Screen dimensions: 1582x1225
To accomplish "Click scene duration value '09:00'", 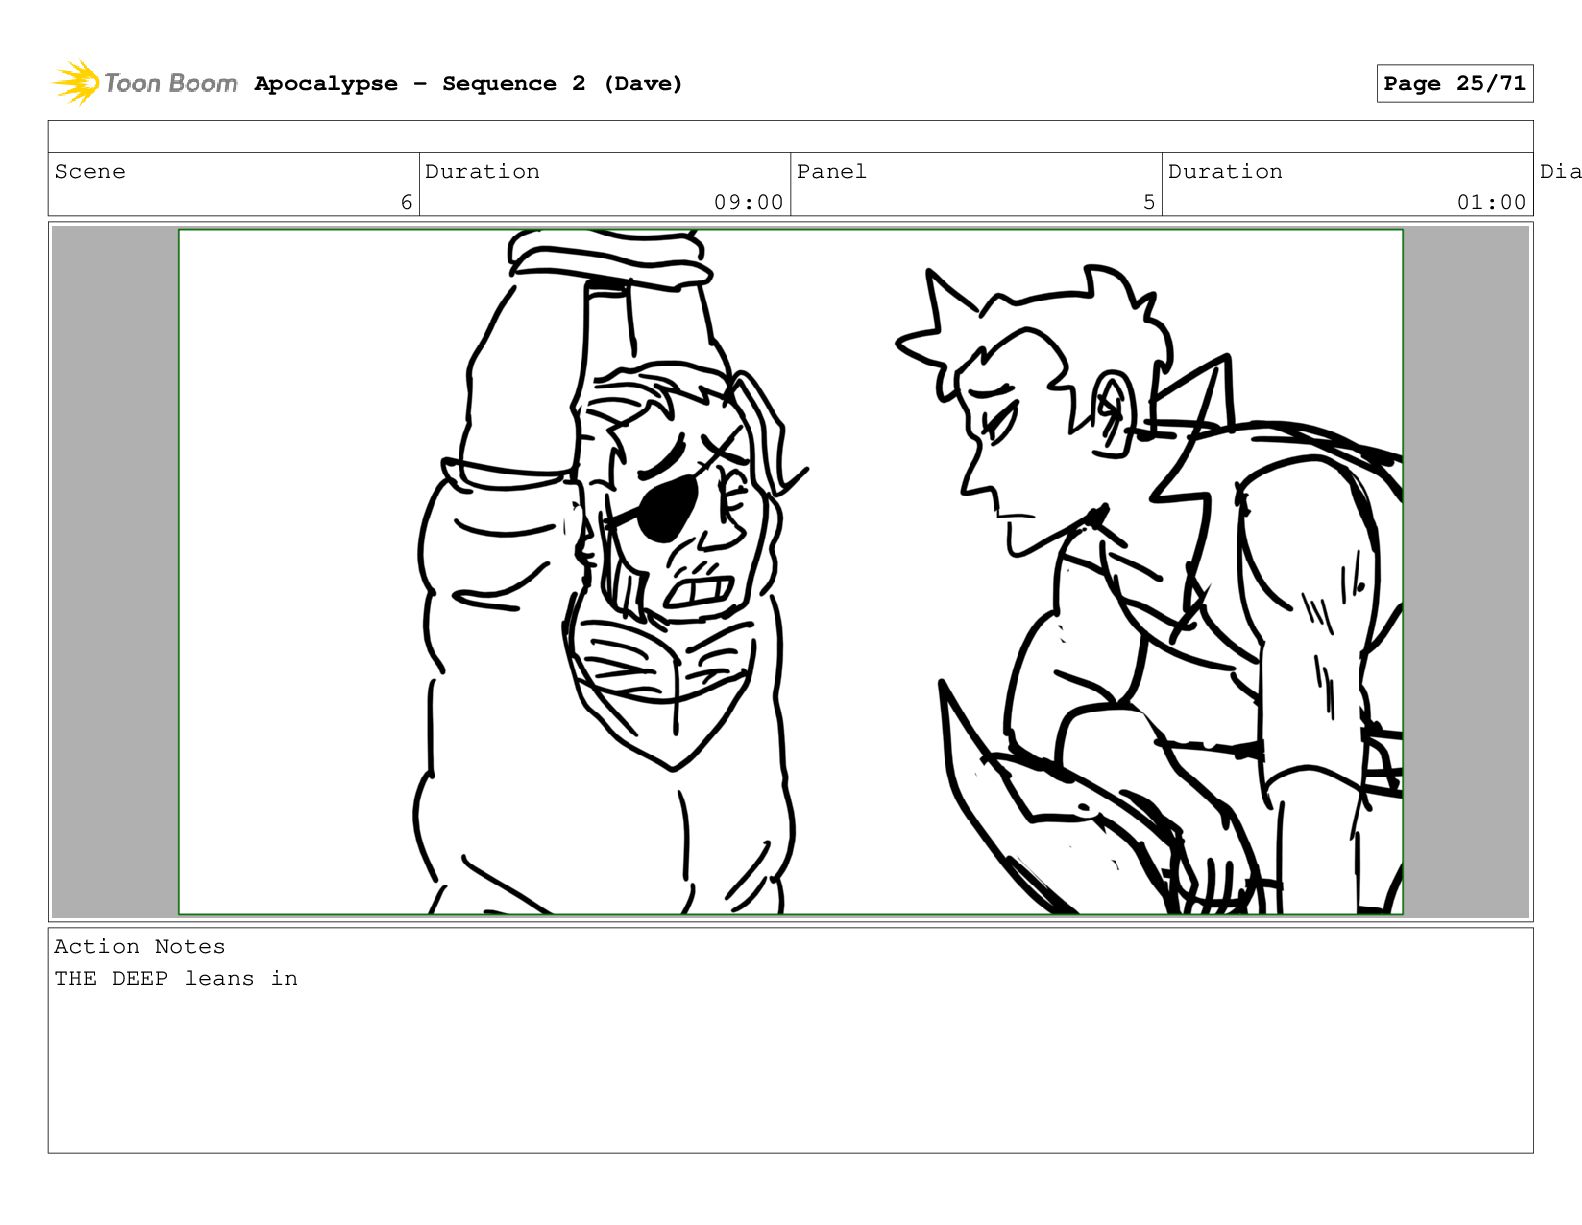I will click(749, 203).
